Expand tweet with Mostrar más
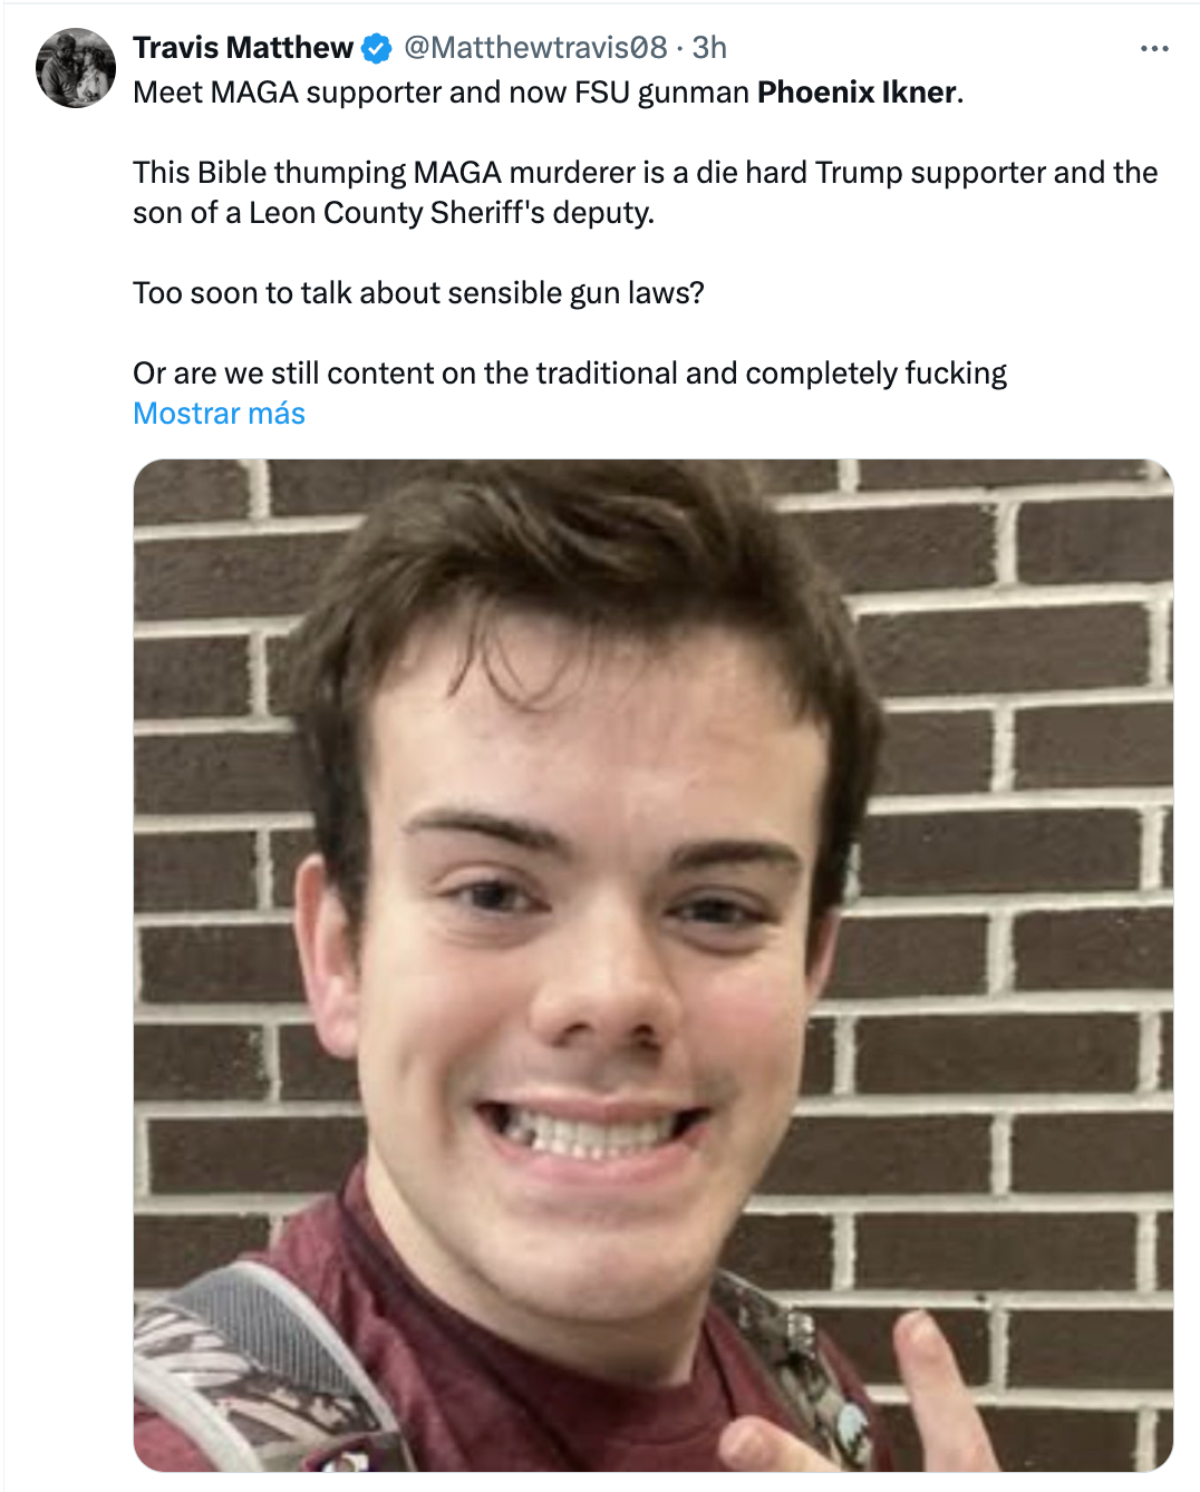1200x1492 pixels. point(219,413)
